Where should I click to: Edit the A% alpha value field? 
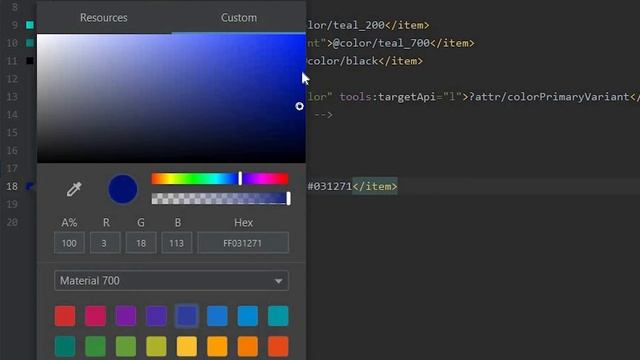69,243
